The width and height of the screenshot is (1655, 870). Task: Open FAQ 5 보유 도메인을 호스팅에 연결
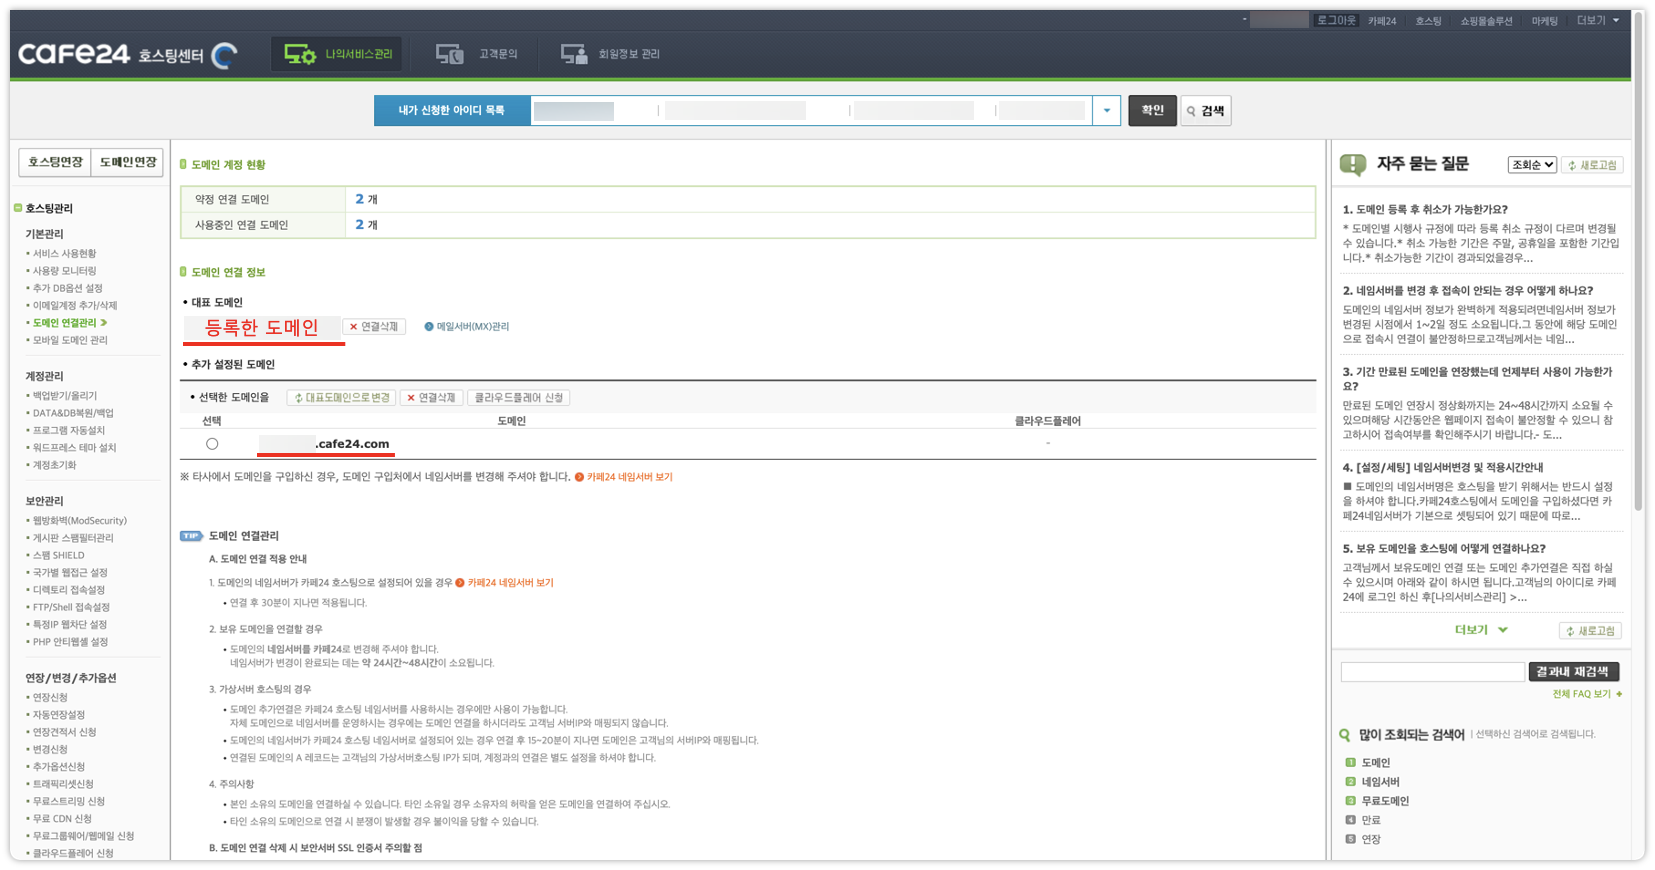(1444, 549)
